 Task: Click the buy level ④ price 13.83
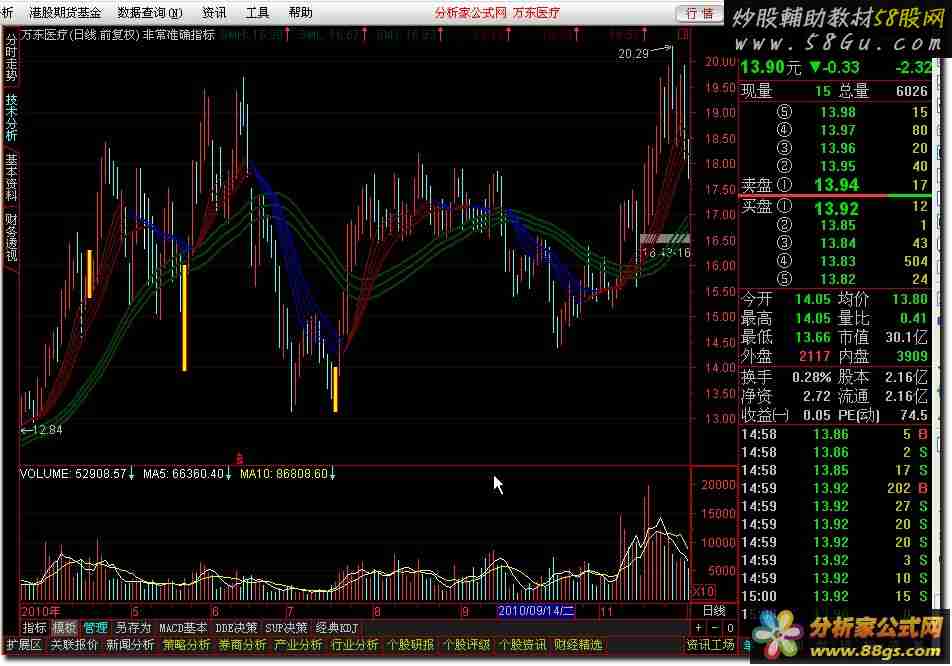[837, 261]
